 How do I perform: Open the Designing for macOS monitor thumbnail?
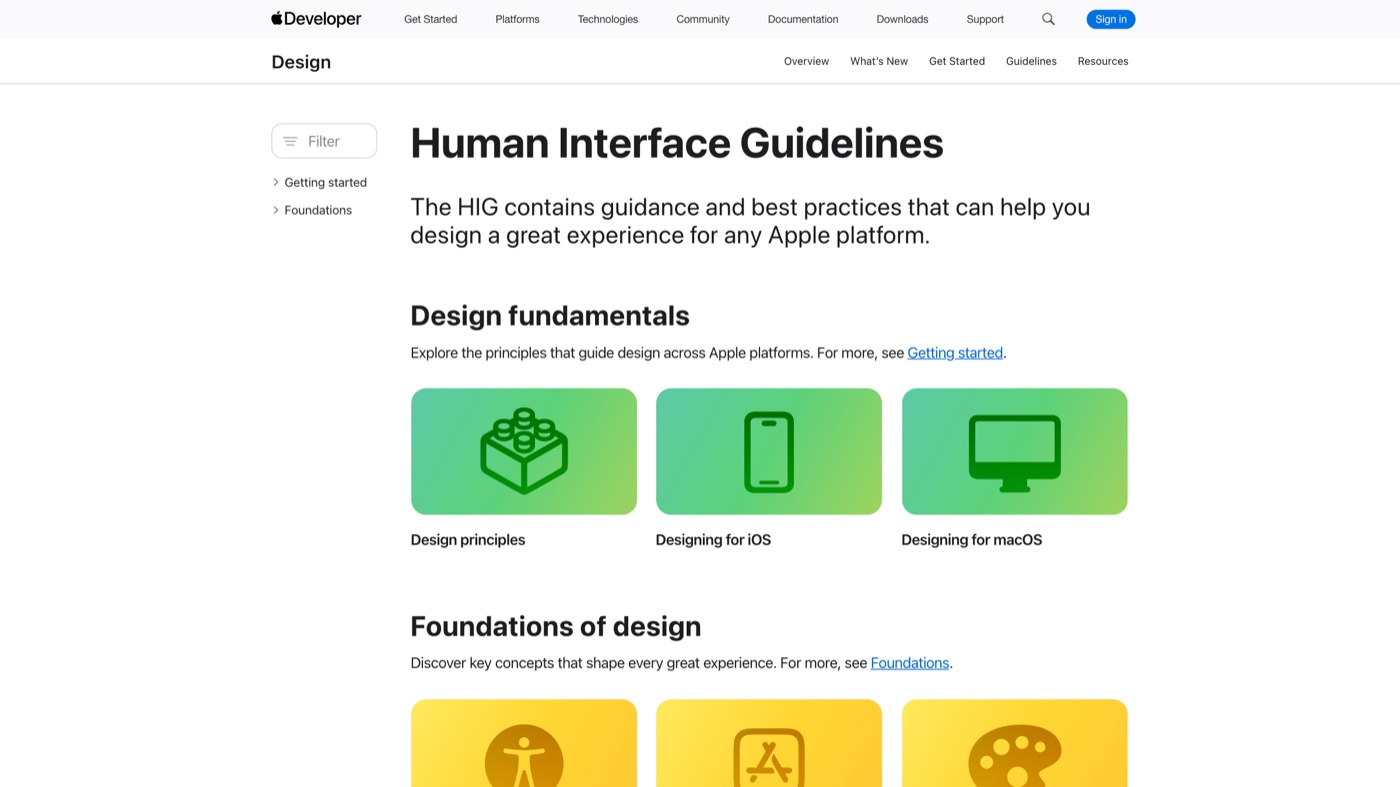[x=1014, y=451]
